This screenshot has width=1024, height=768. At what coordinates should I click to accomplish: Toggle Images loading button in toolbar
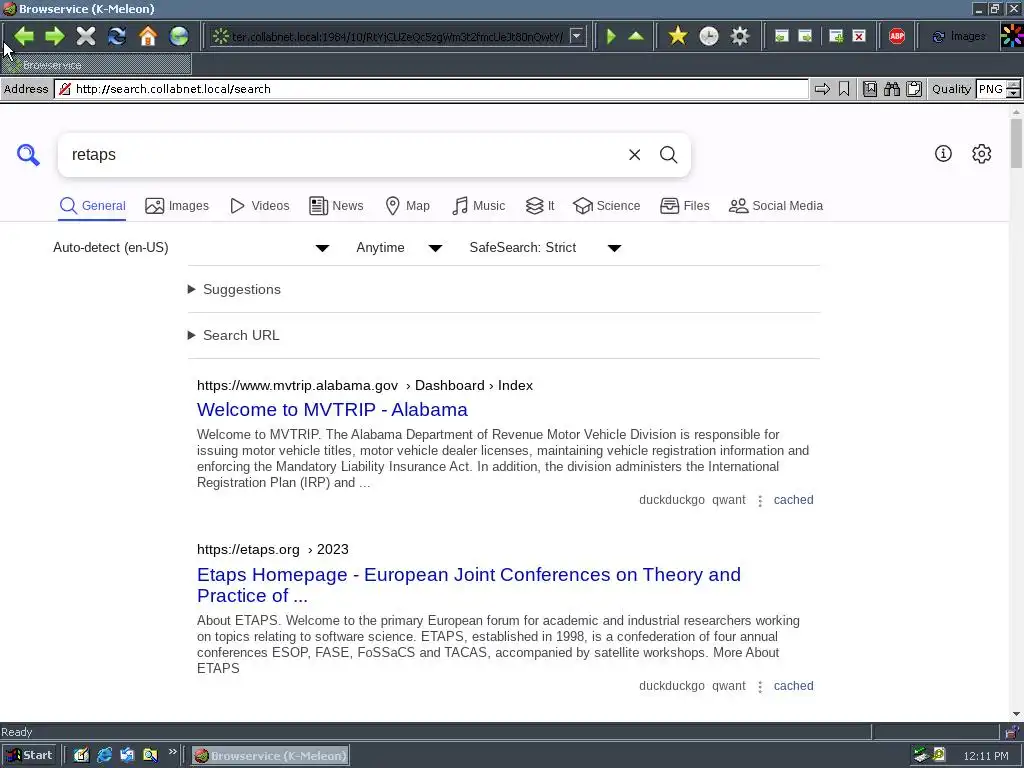pyautogui.click(x=959, y=36)
